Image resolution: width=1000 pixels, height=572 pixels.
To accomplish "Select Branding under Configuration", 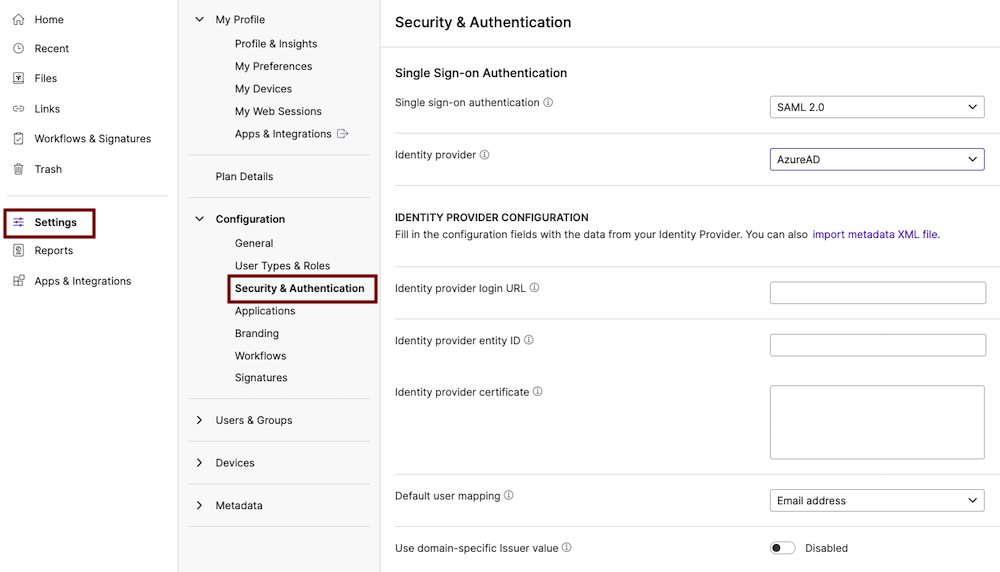I will [x=256, y=333].
